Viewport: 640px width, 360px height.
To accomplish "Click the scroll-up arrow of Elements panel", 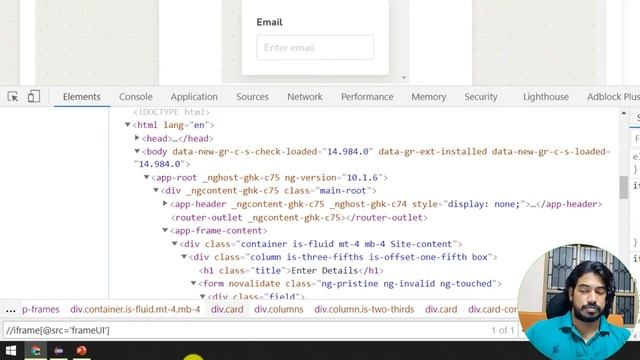I will point(624,113).
